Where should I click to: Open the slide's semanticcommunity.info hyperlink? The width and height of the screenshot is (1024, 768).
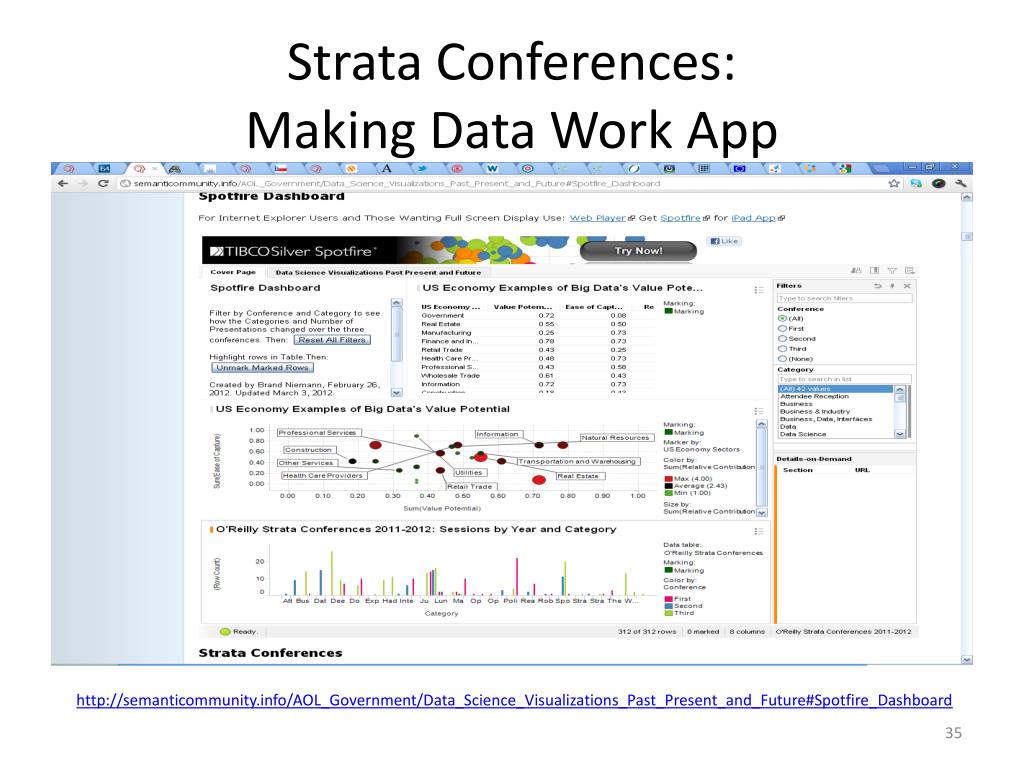pyautogui.click(x=514, y=700)
